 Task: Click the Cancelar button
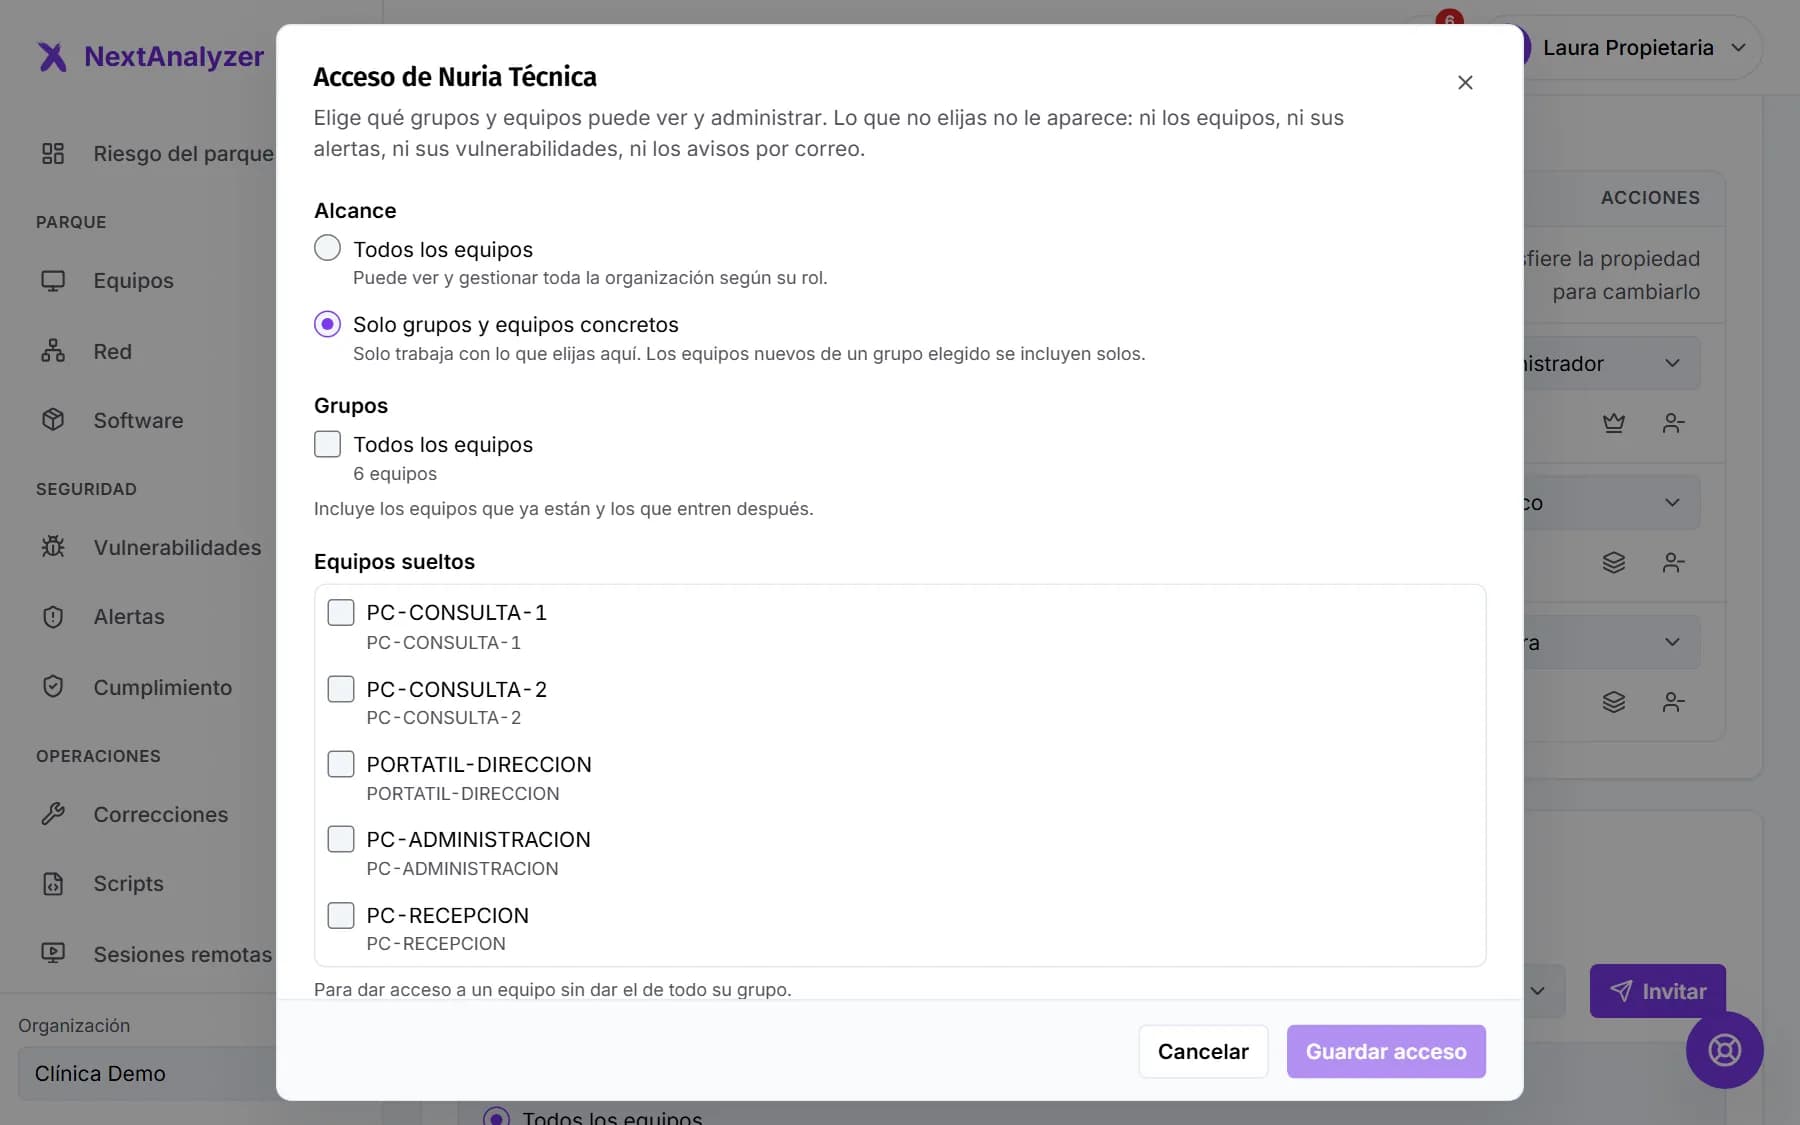click(x=1203, y=1051)
